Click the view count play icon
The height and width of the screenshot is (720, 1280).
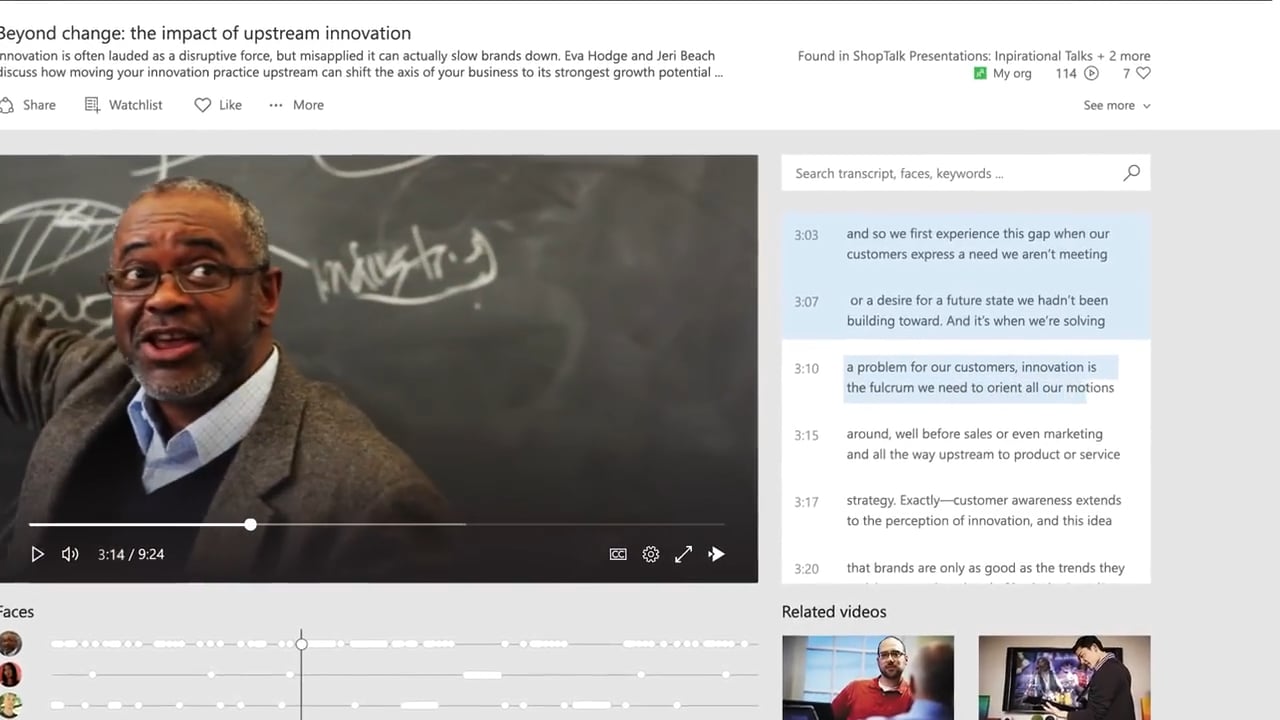coord(1092,73)
